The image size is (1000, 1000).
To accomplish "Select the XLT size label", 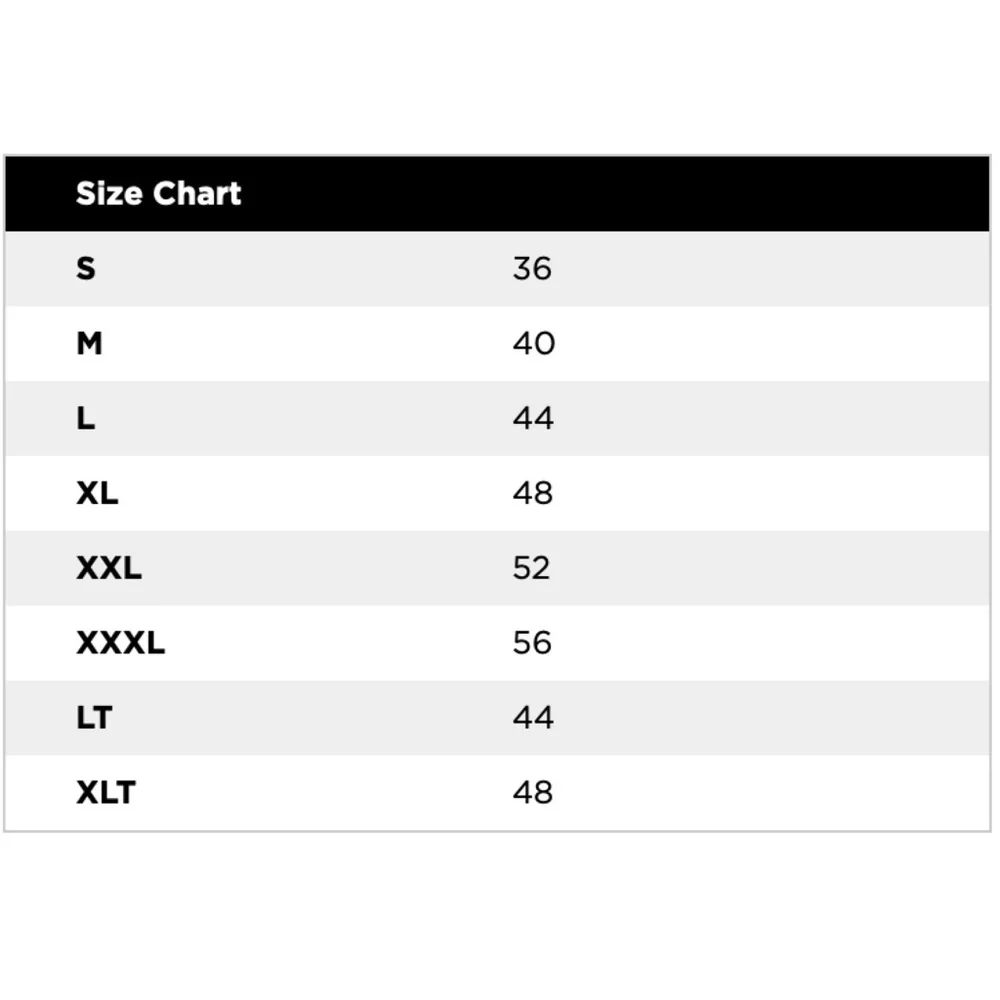I will (105, 792).
